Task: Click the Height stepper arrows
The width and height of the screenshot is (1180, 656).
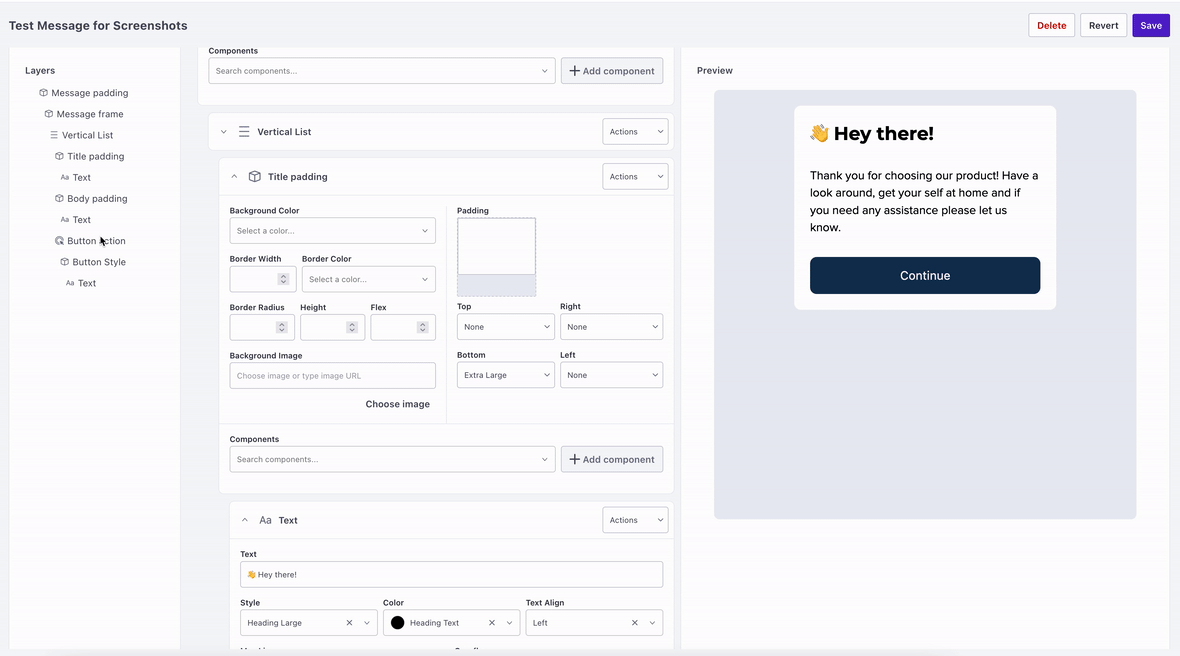Action: coord(351,327)
